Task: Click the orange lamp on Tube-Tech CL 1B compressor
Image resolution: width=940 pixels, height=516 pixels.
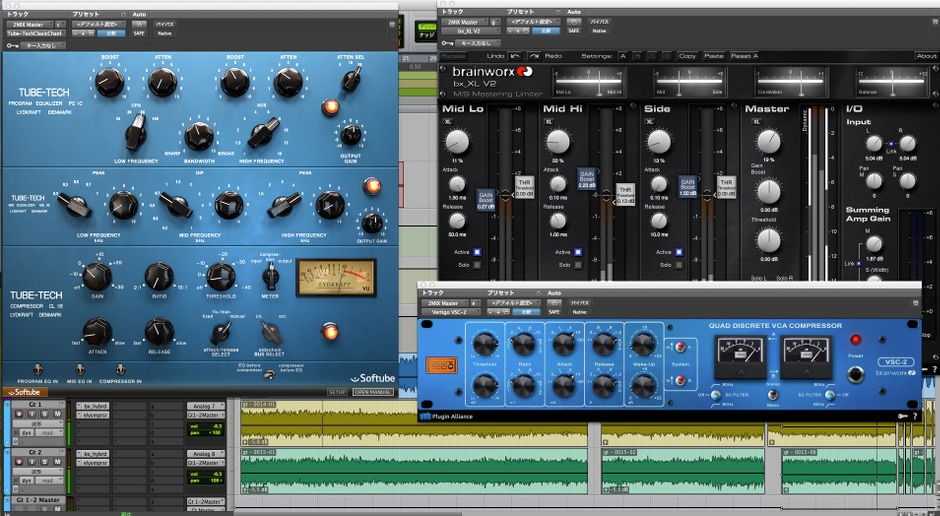Action: coord(329,331)
